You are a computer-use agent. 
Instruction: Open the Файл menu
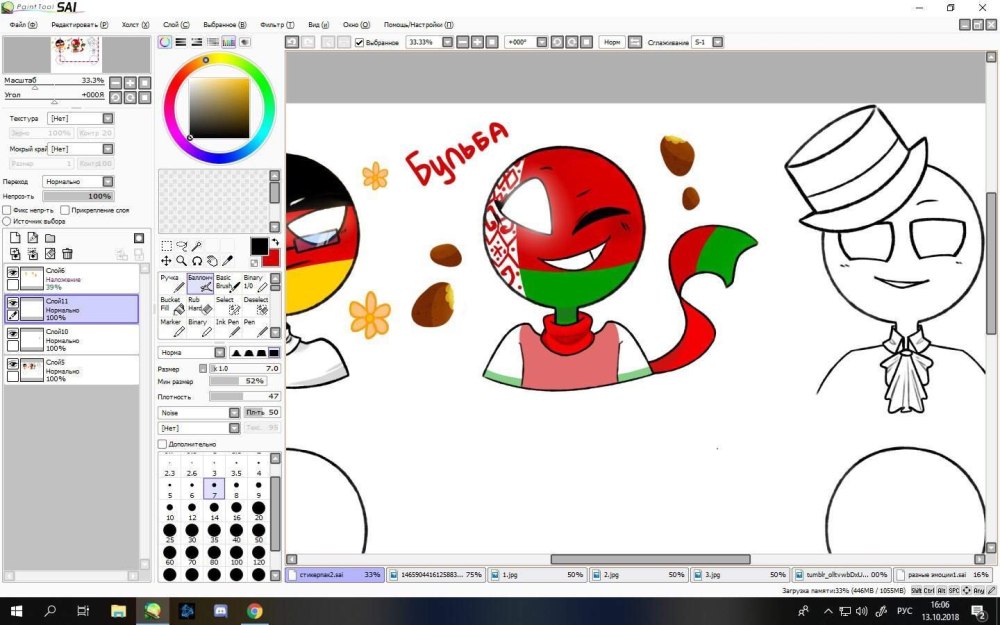coord(24,25)
